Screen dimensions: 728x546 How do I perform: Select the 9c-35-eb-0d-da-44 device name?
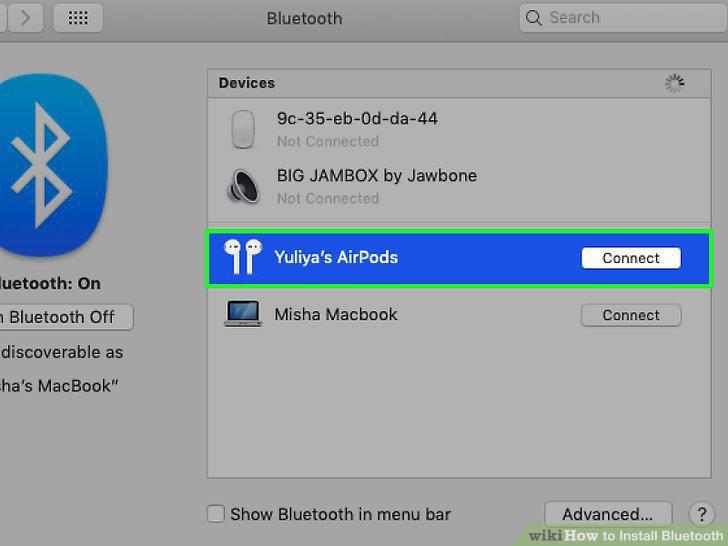[x=357, y=118]
